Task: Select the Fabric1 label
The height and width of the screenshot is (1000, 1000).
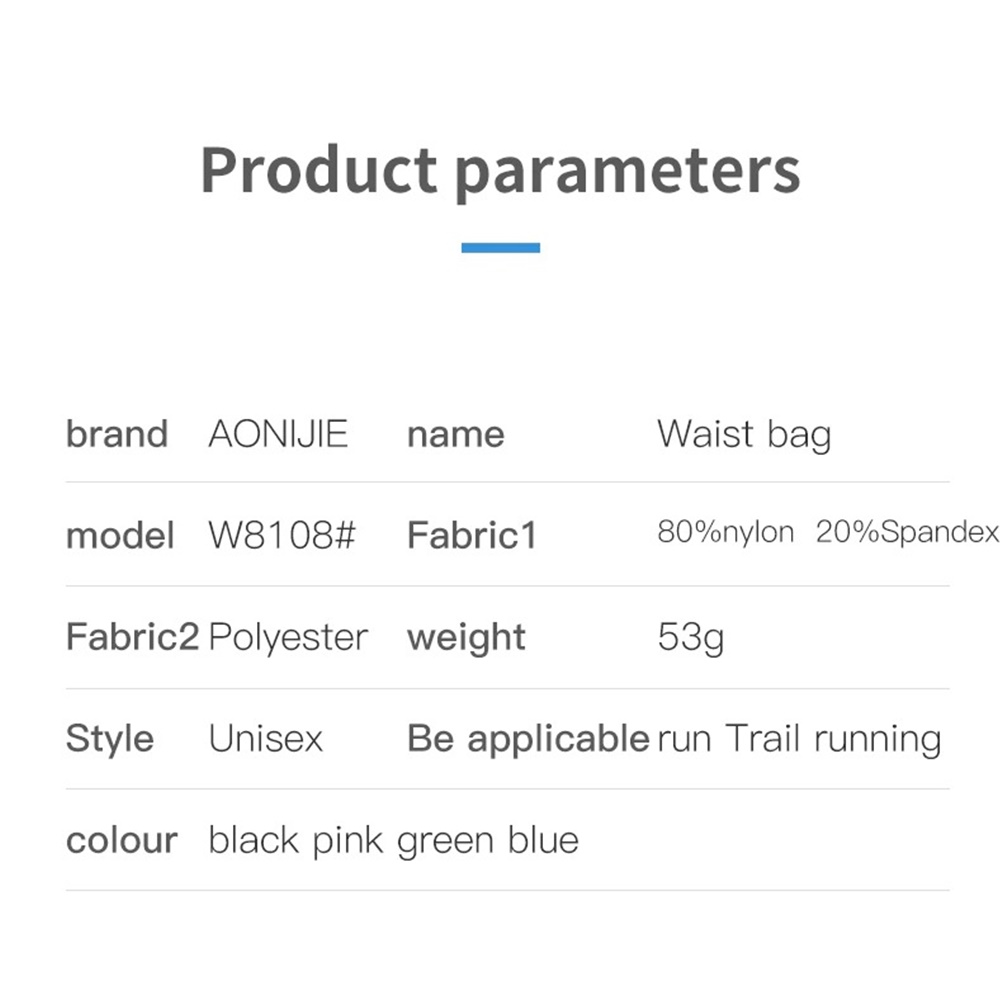Action: click(x=472, y=536)
